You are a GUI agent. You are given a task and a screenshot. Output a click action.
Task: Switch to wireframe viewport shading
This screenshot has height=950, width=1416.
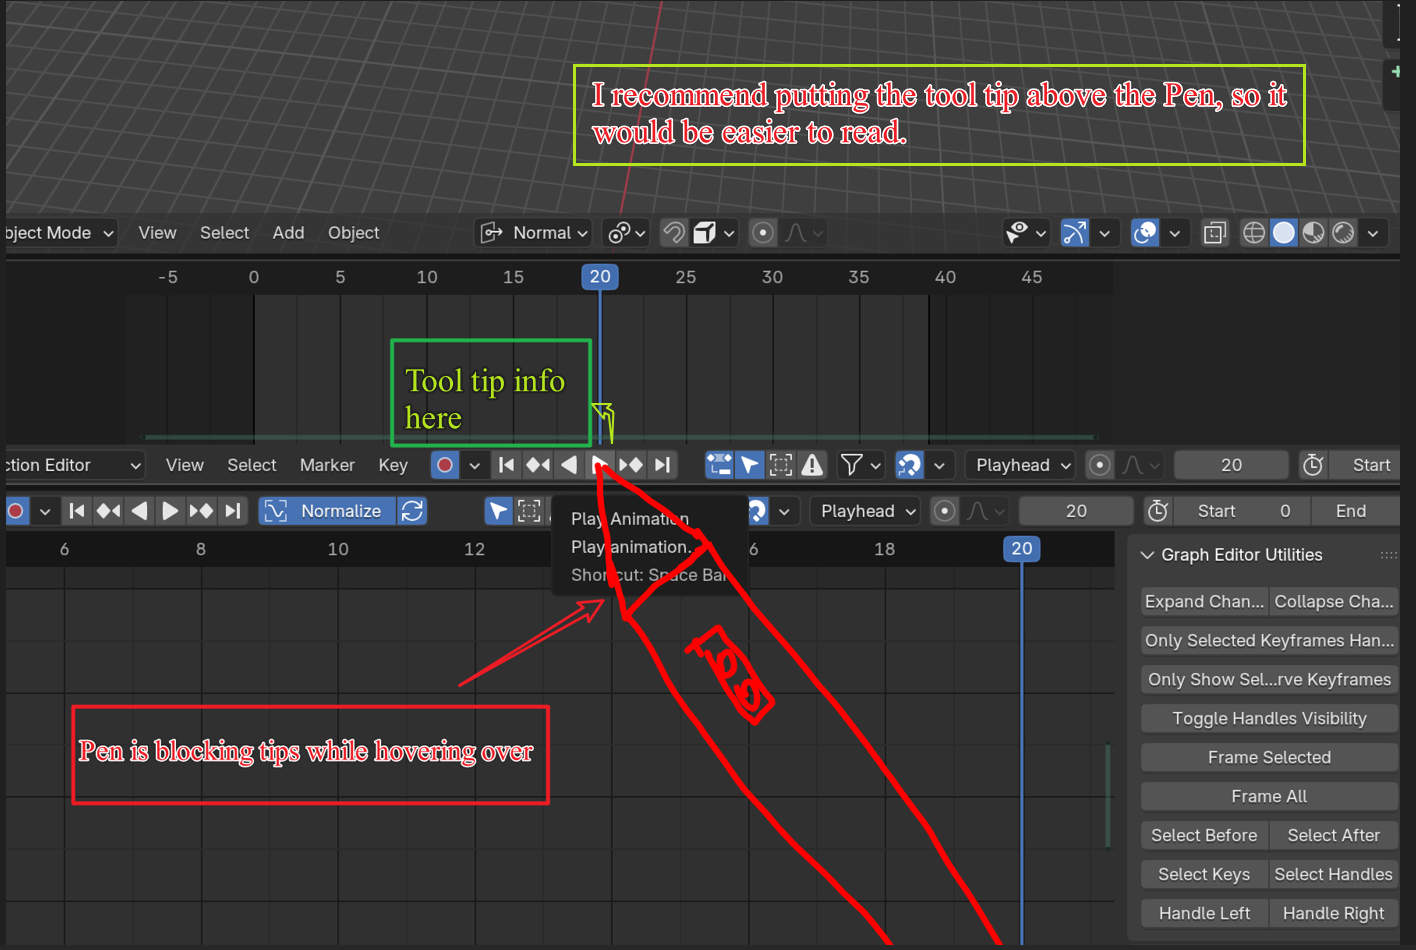click(1253, 233)
